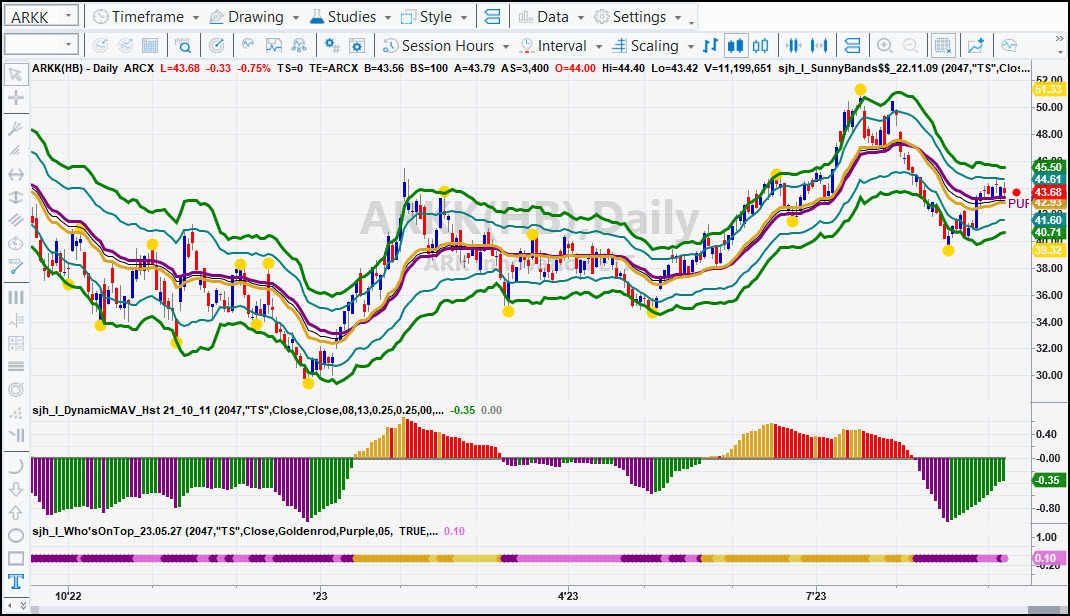
Task: Open the Settings menu
Action: (x=637, y=16)
